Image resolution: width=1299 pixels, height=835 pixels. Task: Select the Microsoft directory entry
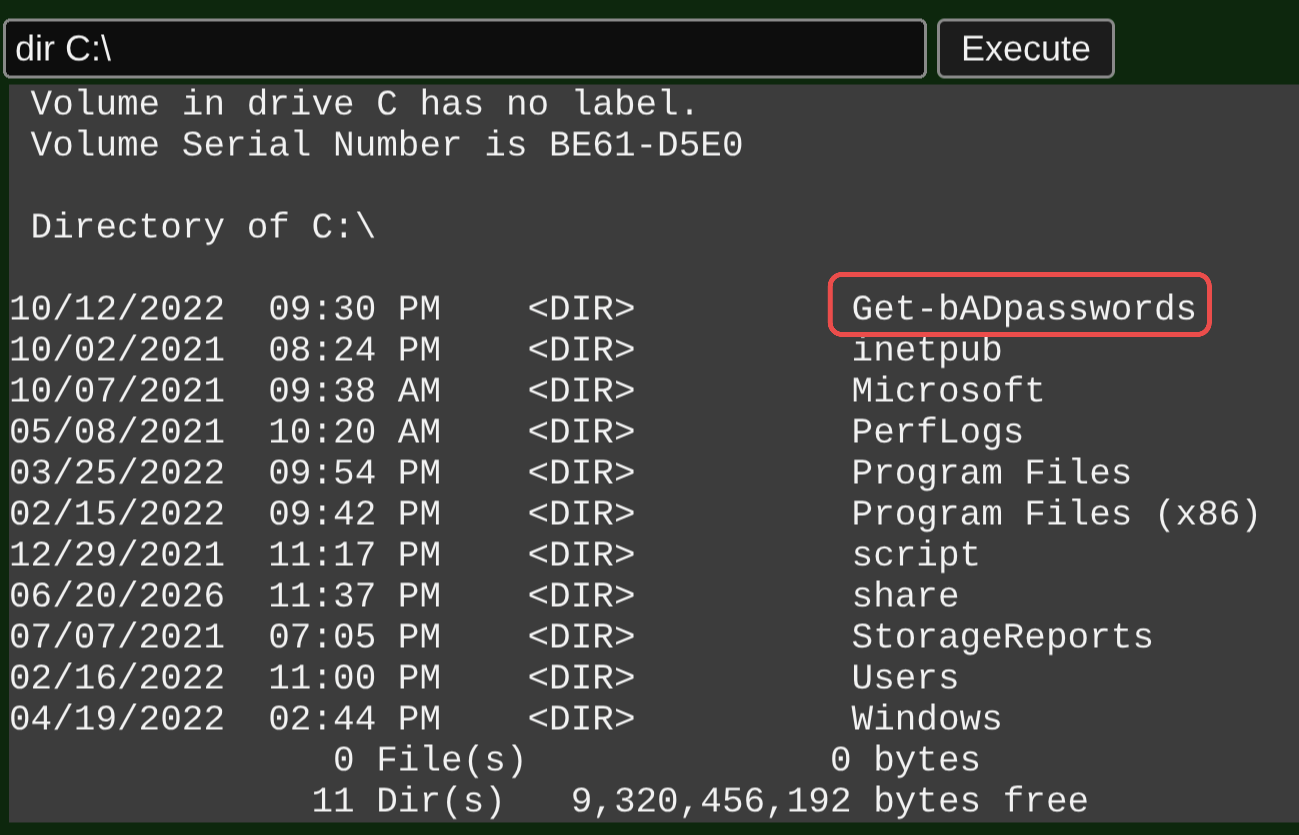point(948,390)
